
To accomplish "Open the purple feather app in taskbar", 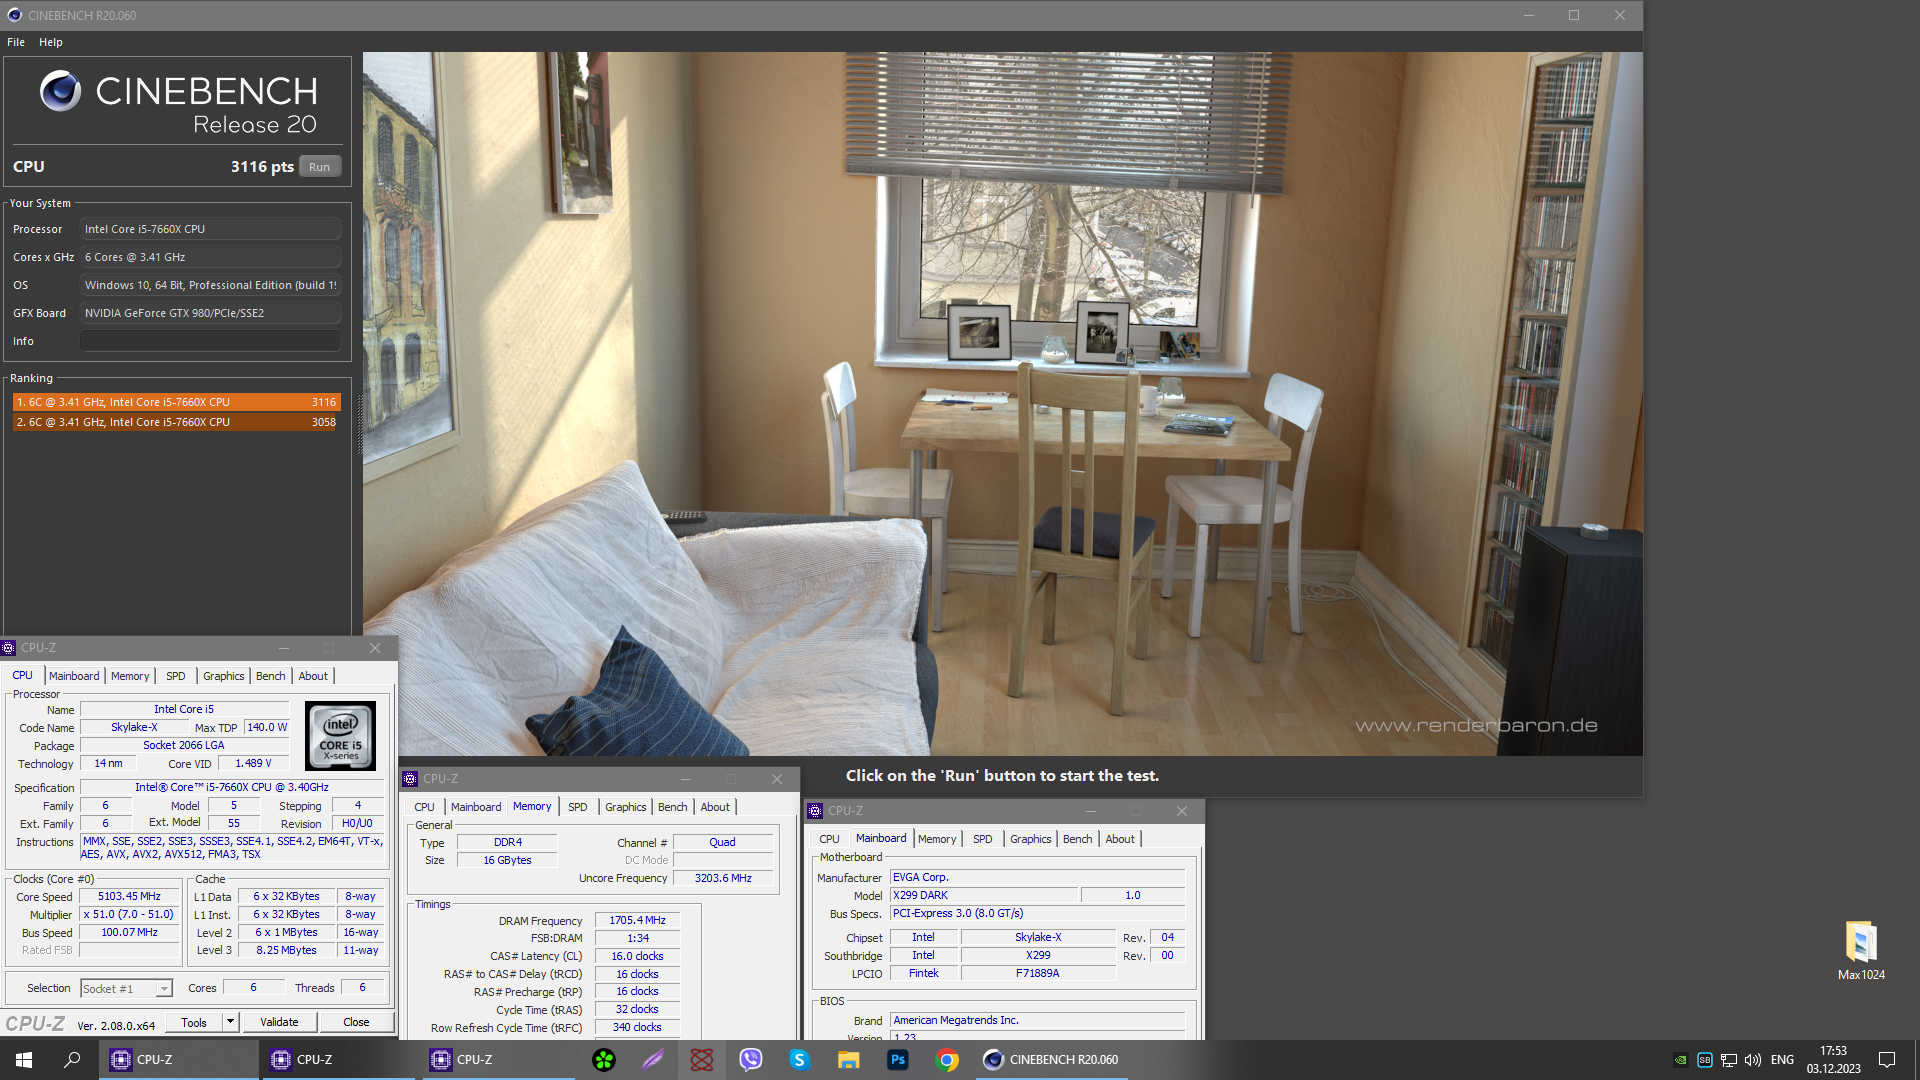I will pyautogui.click(x=653, y=1059).
